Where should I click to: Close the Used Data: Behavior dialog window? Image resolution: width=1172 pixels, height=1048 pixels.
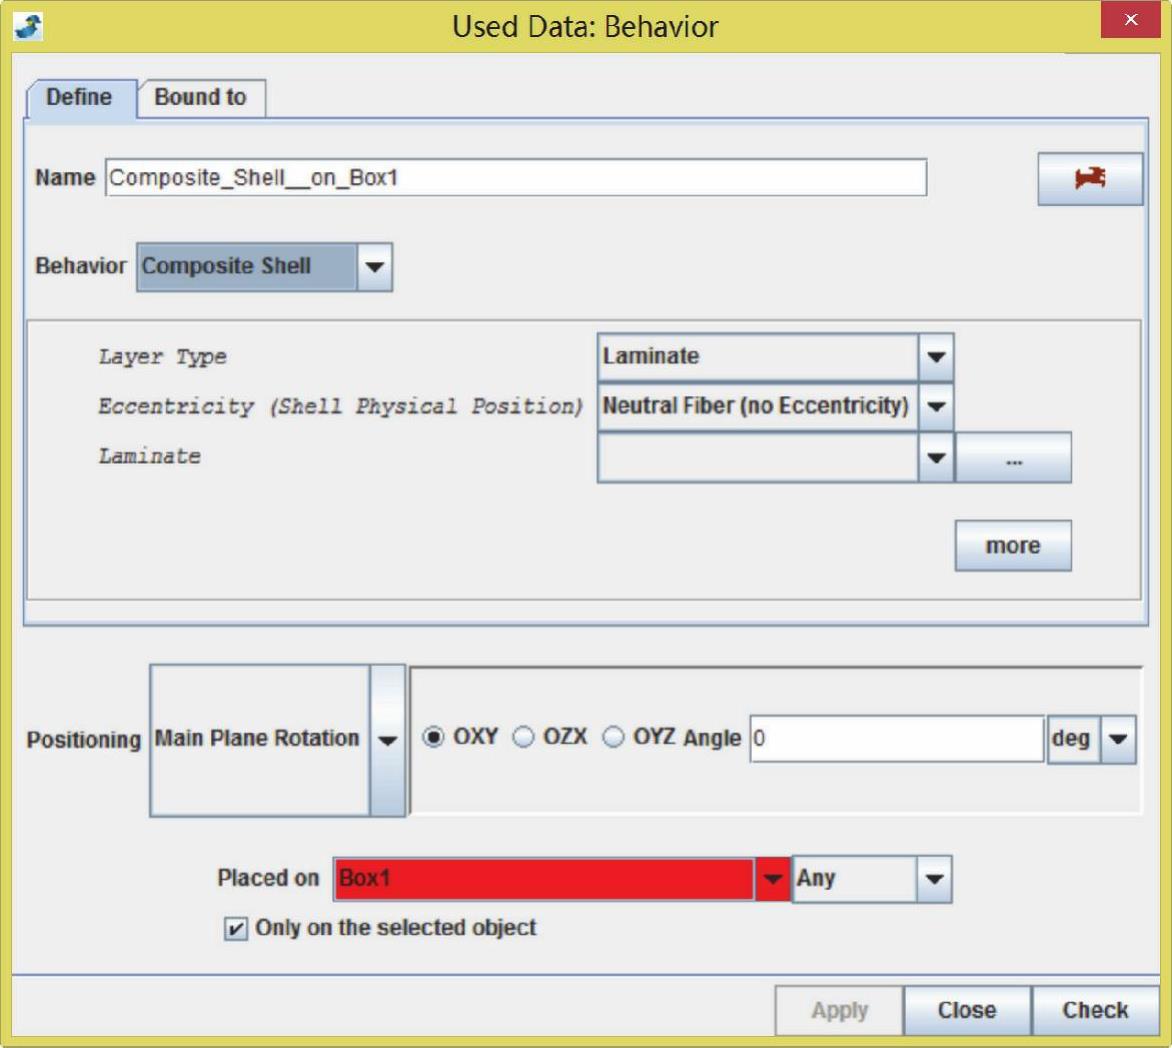tap(1130, 20)
